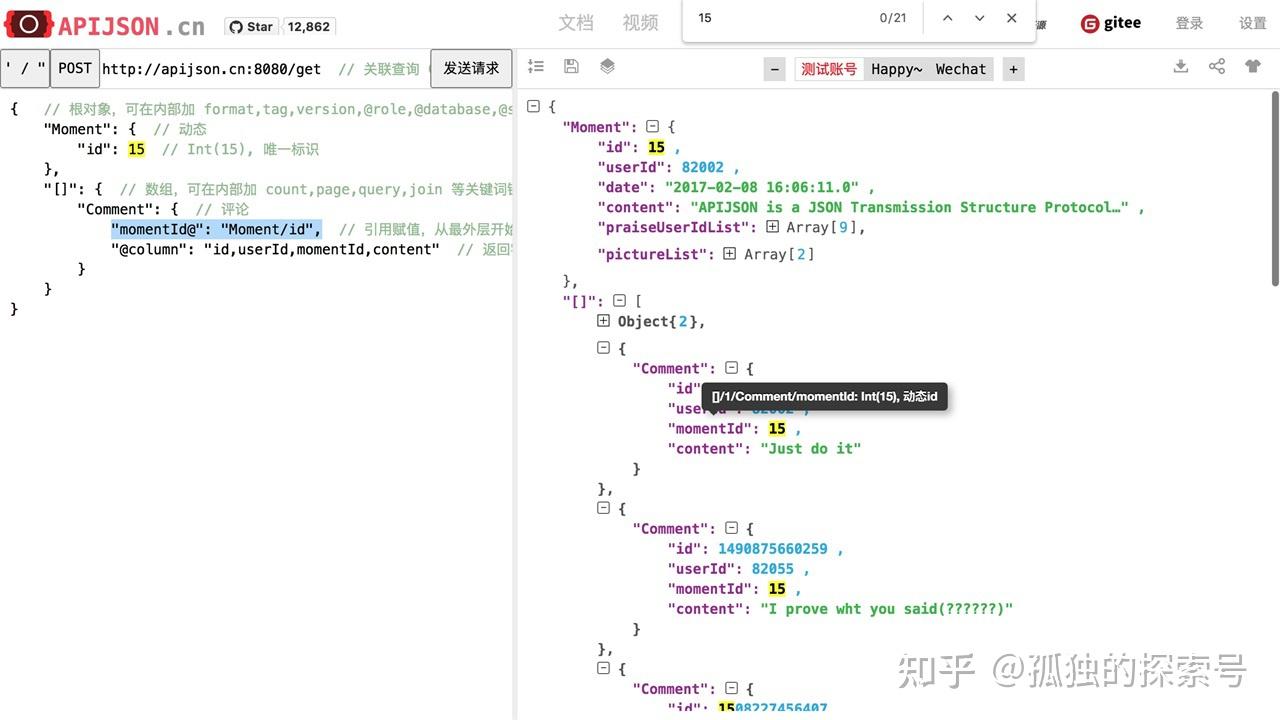Image resolution: width=1280 pixels, height=720 pixels.
Task: Click the id value 1490875660259
Action: [x=772, y=548]
